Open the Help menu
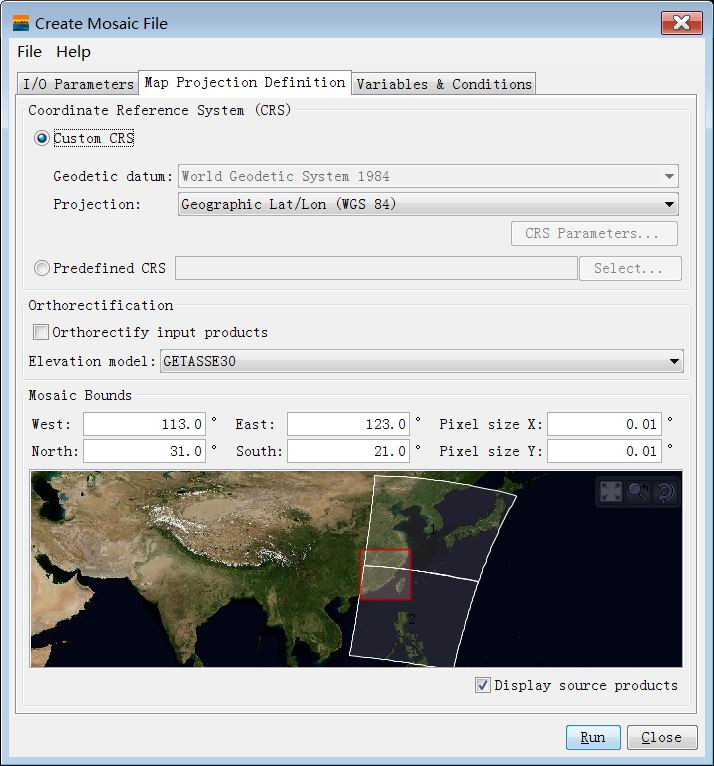 coord(73,52)
